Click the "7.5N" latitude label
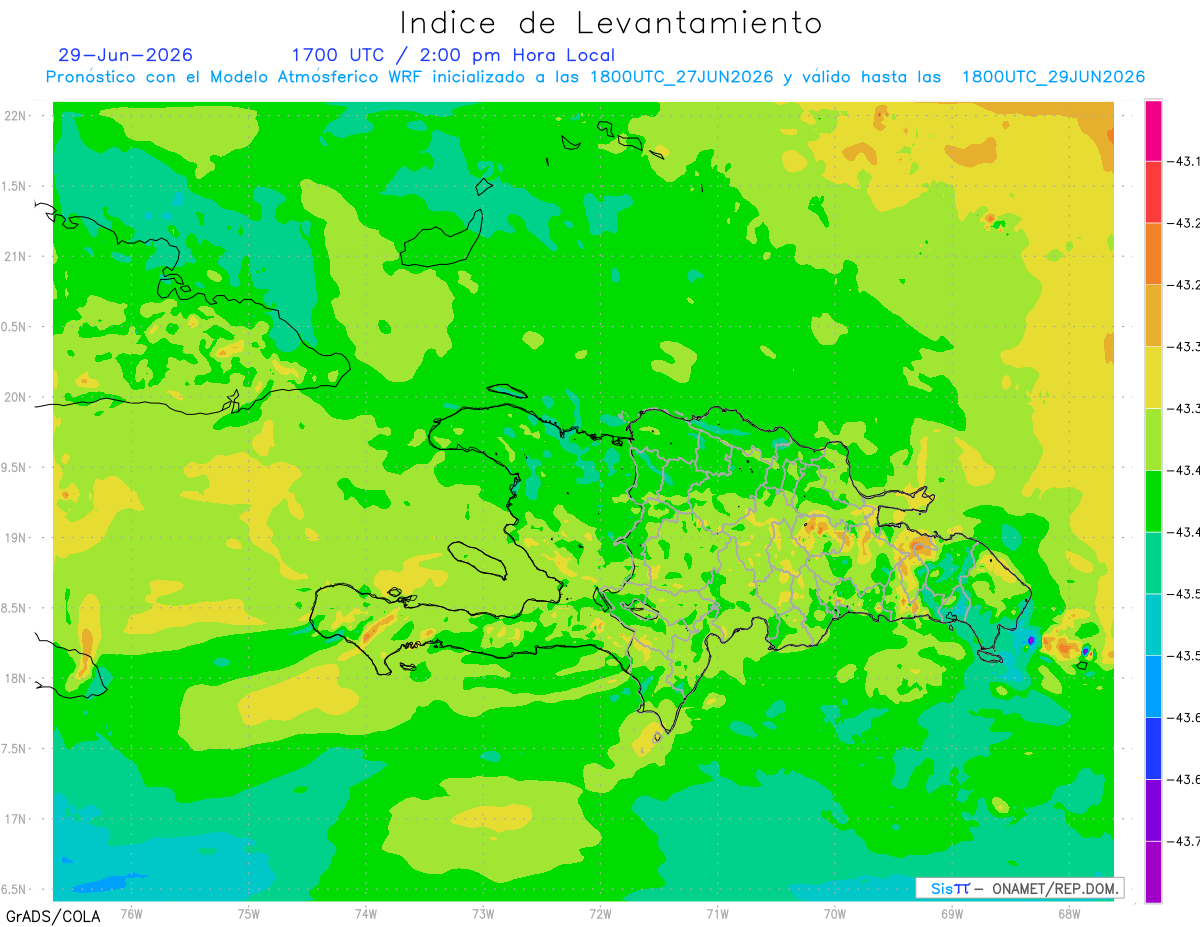 tap(15, 749)
